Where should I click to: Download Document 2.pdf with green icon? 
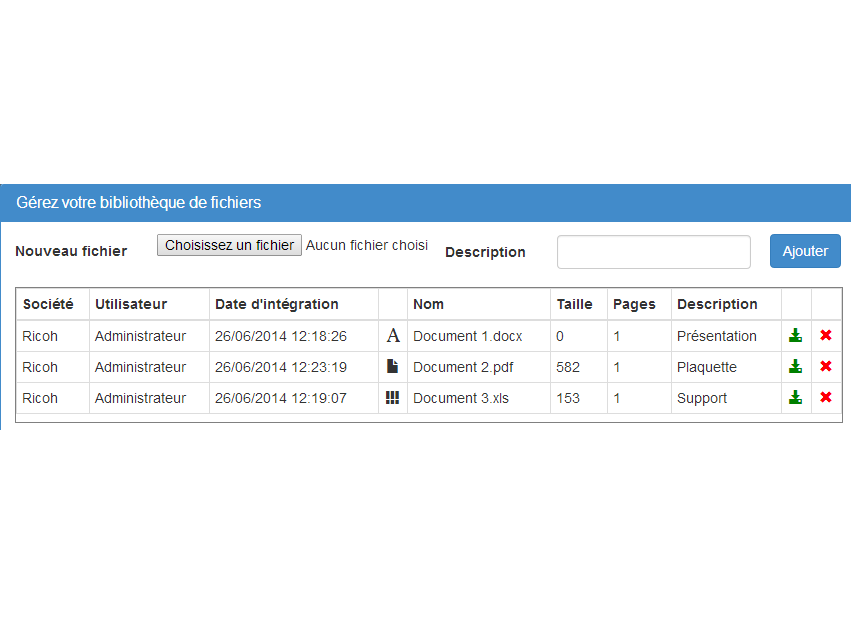(795, 367)
